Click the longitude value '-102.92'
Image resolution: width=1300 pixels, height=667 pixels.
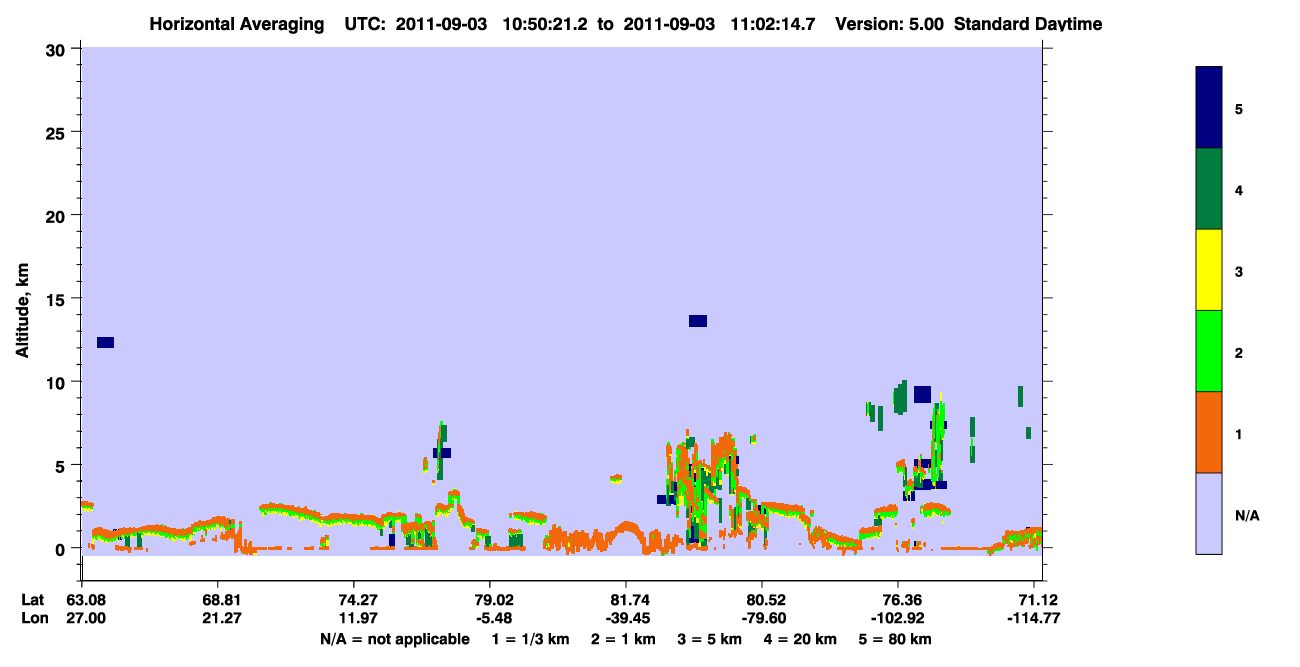(898, 618)
